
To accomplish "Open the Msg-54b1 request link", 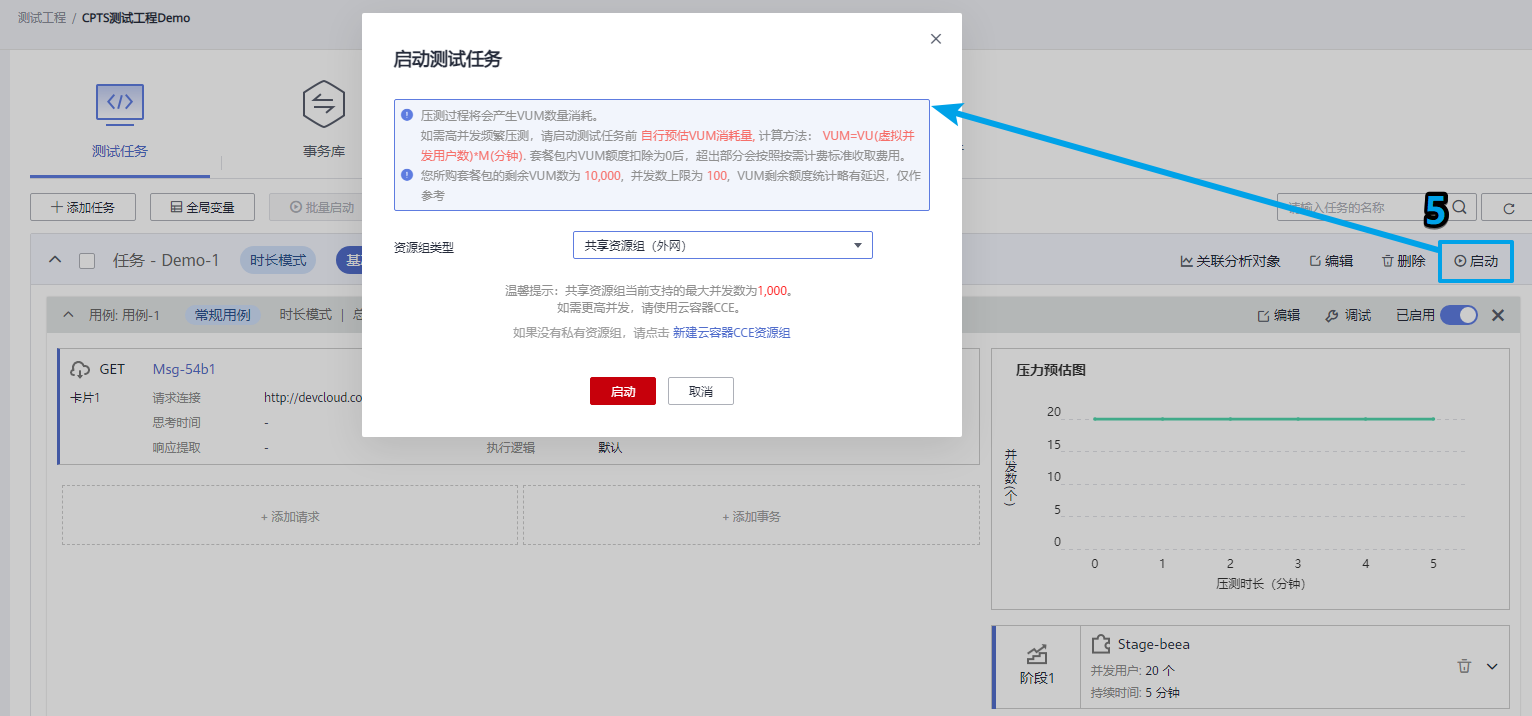I will 184,369.
